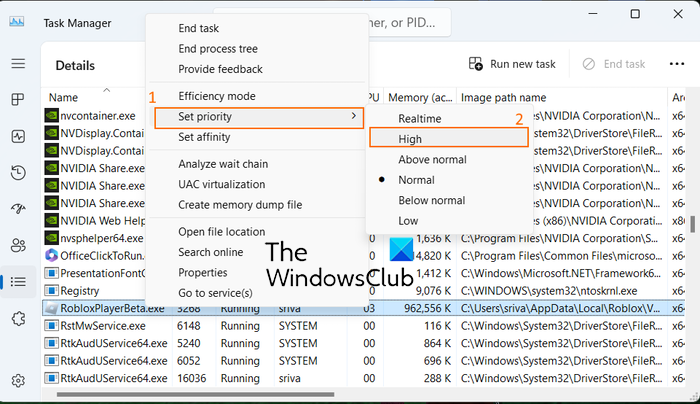
Task: Sort by the Name column header
Action: pyautogui.click(x=63, y=97)
